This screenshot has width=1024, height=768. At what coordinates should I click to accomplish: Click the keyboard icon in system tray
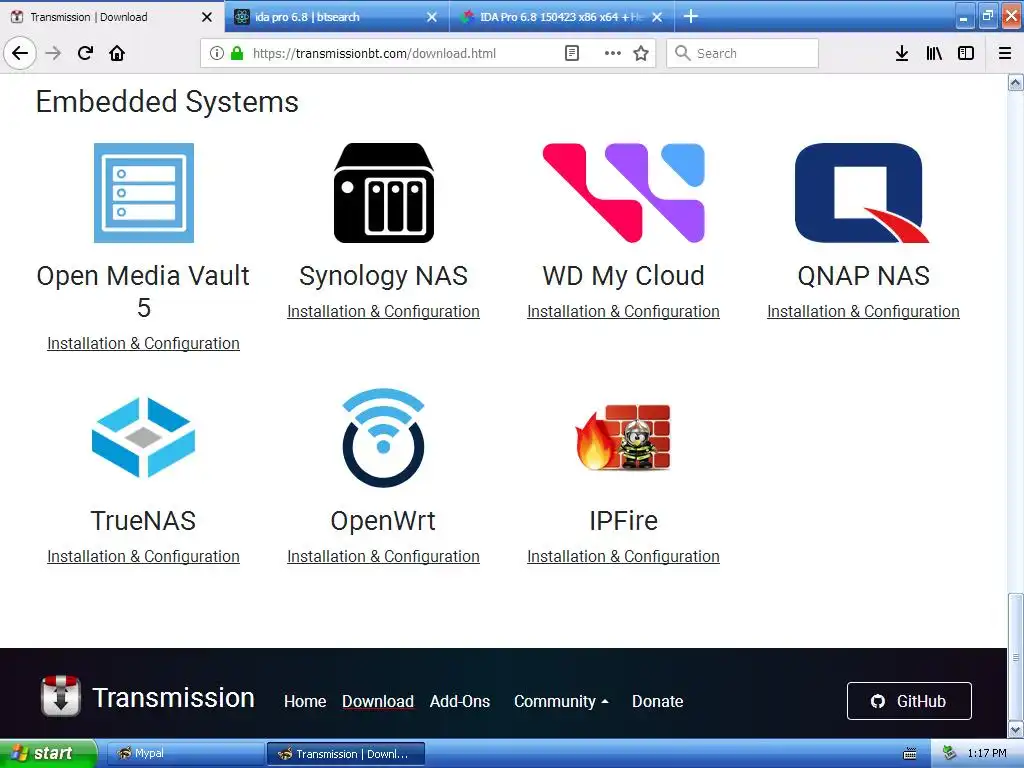coord(910,754)
